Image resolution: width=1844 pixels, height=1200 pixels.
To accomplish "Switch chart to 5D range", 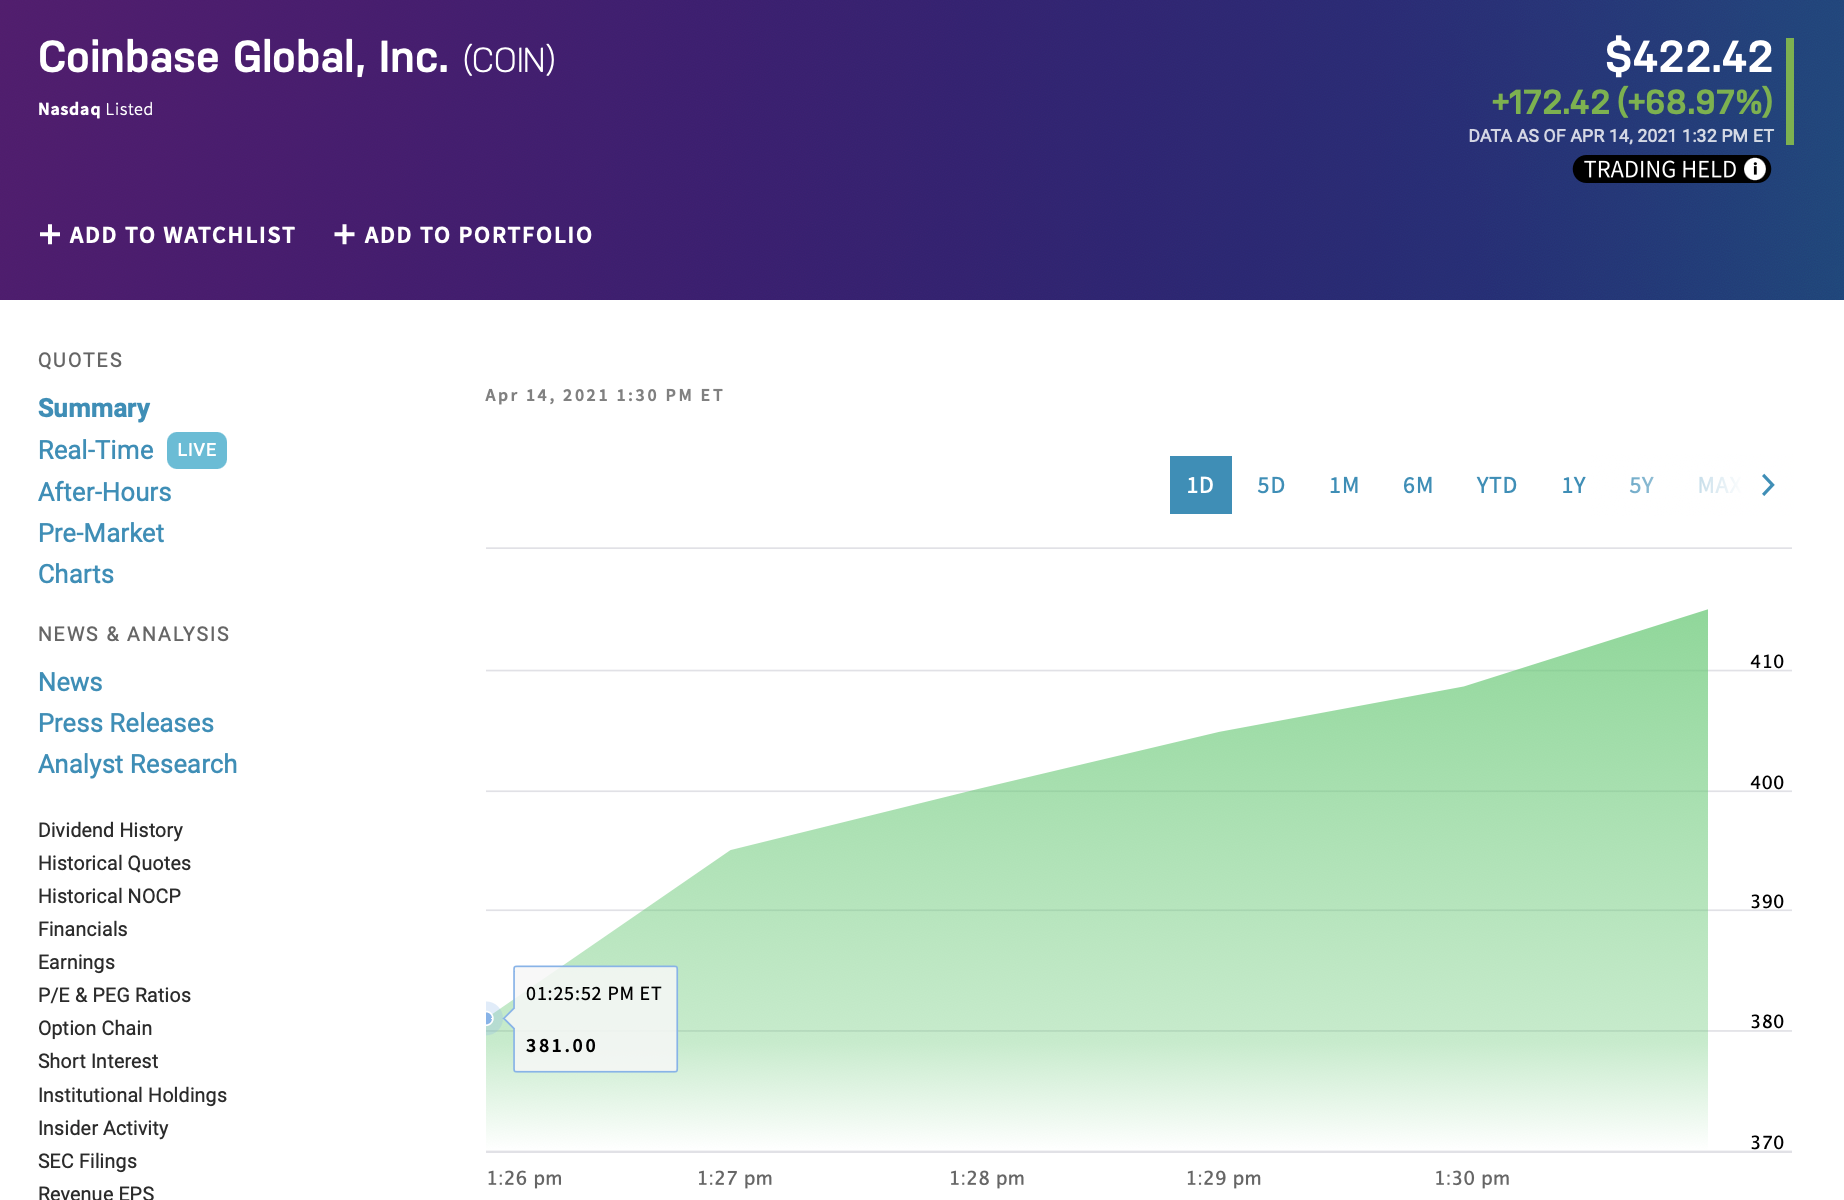I will [x=1270, y=485].
